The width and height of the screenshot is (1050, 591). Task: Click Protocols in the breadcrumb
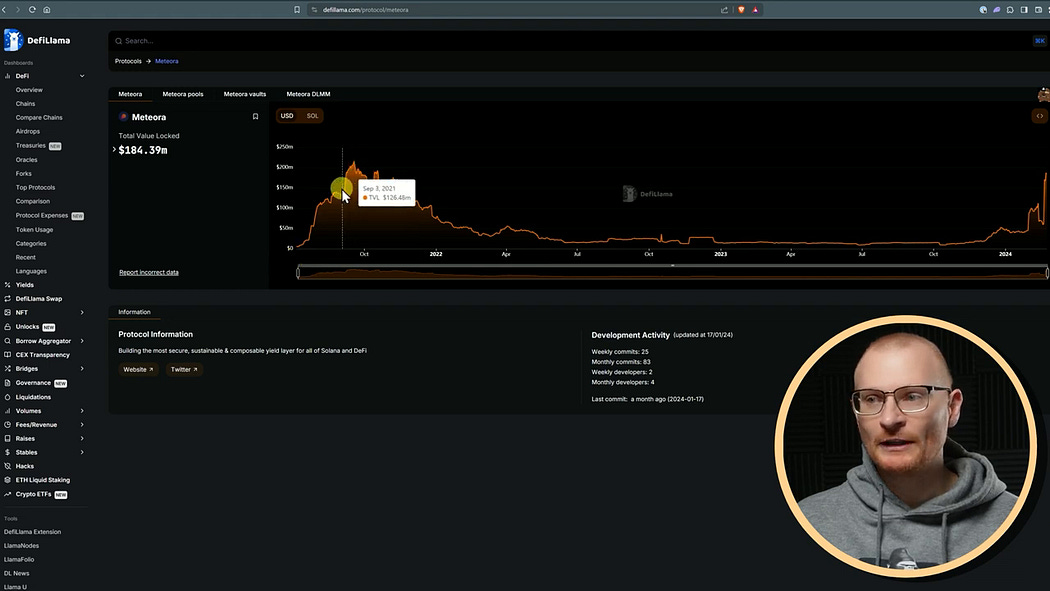pyautogui.click(x=128, y=61)
